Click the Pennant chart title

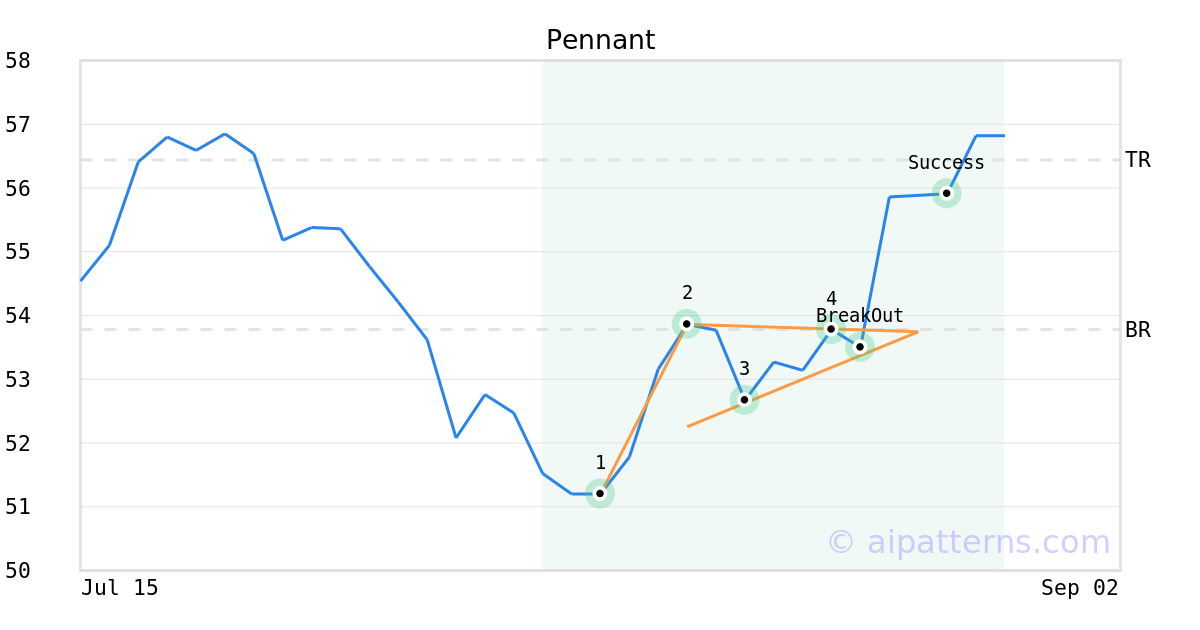pyautogui.click(x=600, y=41)
